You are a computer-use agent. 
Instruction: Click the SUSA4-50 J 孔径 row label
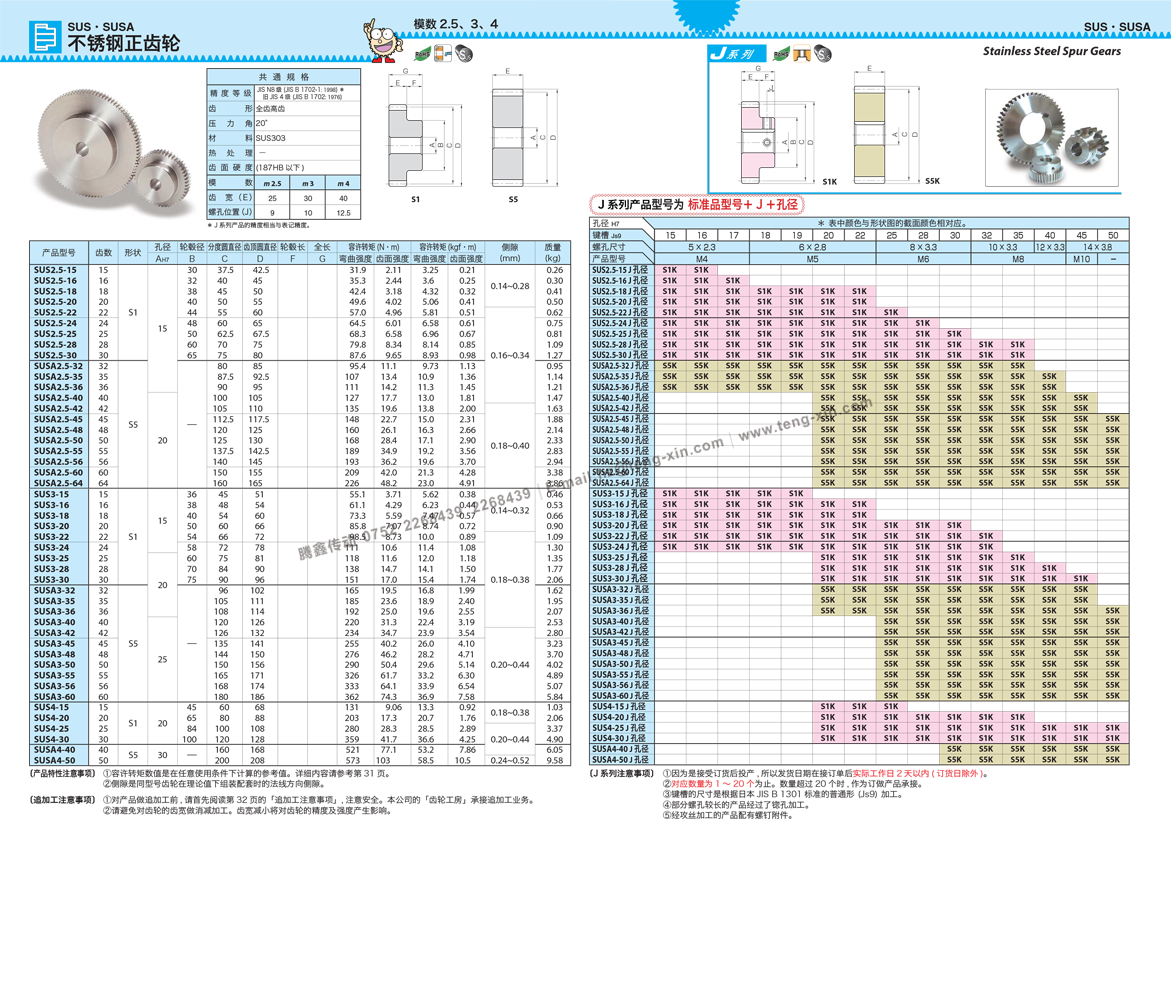(620, 760)
